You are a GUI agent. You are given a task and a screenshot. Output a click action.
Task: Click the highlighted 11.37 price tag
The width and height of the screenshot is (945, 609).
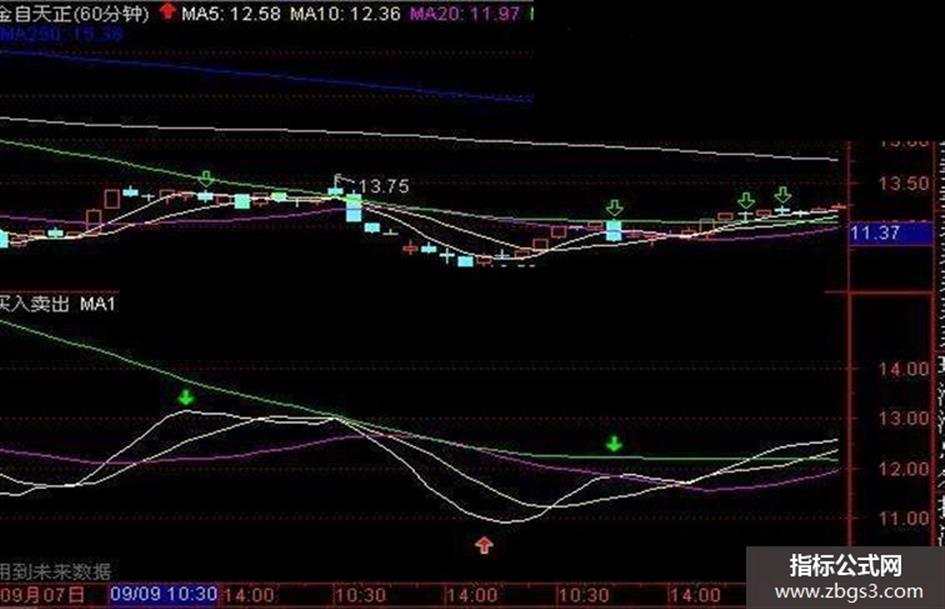(891, 233)
